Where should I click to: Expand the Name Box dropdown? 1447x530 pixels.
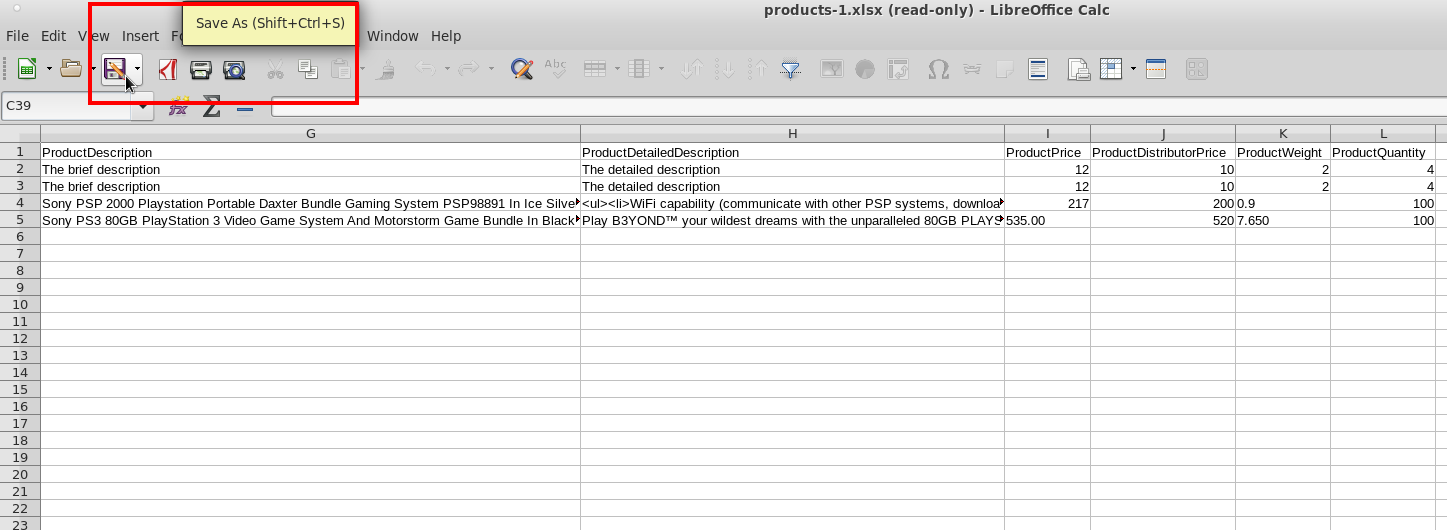tap(144, 107)
